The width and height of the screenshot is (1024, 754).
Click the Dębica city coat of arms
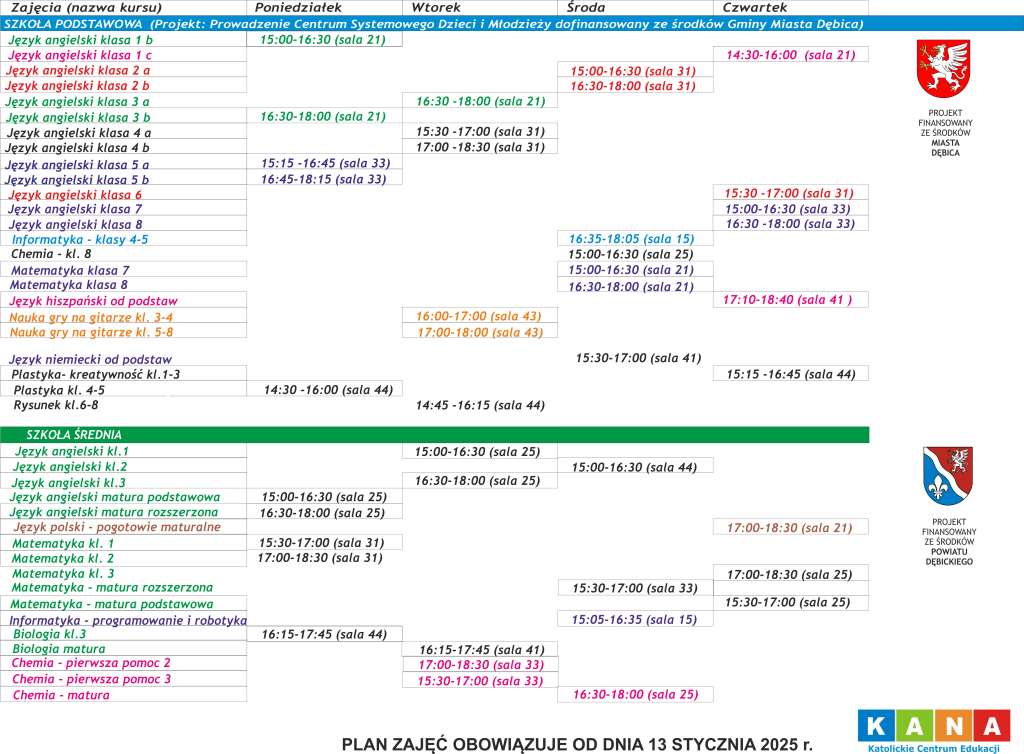943,69
